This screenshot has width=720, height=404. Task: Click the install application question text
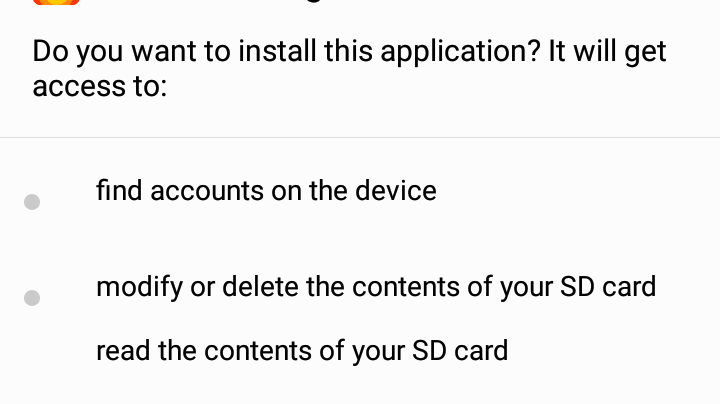pos(349,68)
